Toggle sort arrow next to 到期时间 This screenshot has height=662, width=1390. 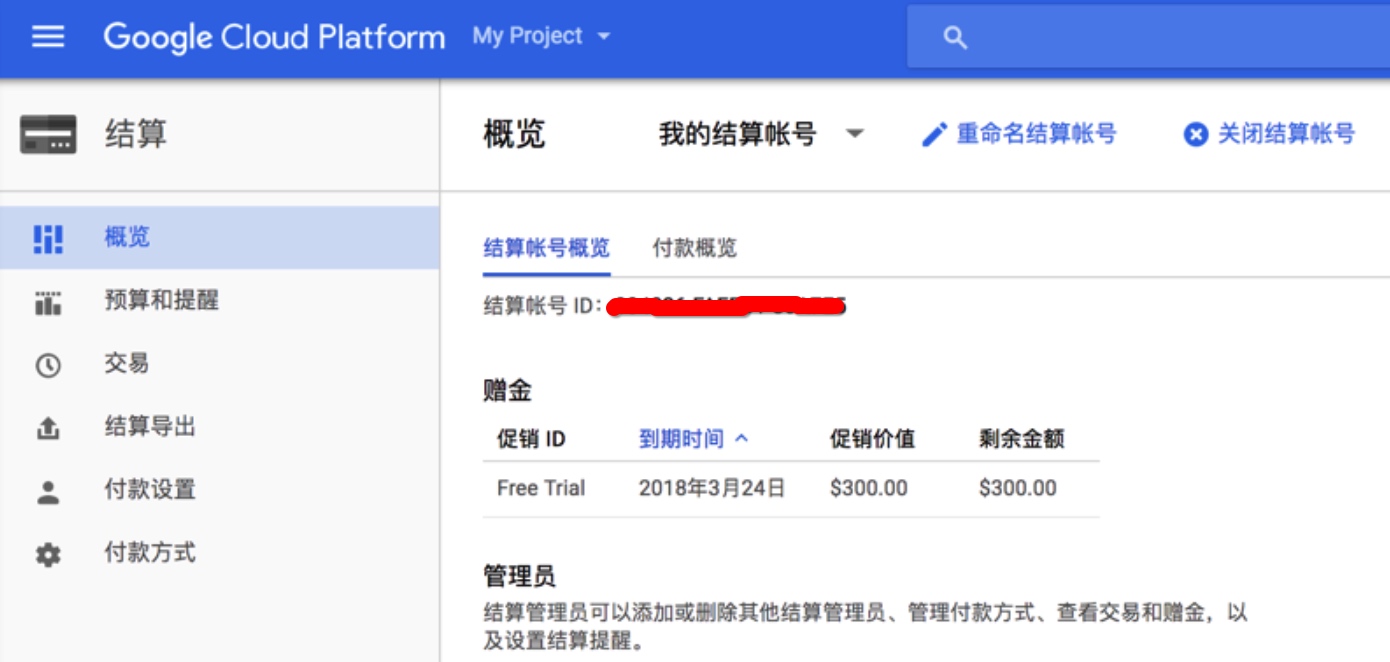click(741, 438)
